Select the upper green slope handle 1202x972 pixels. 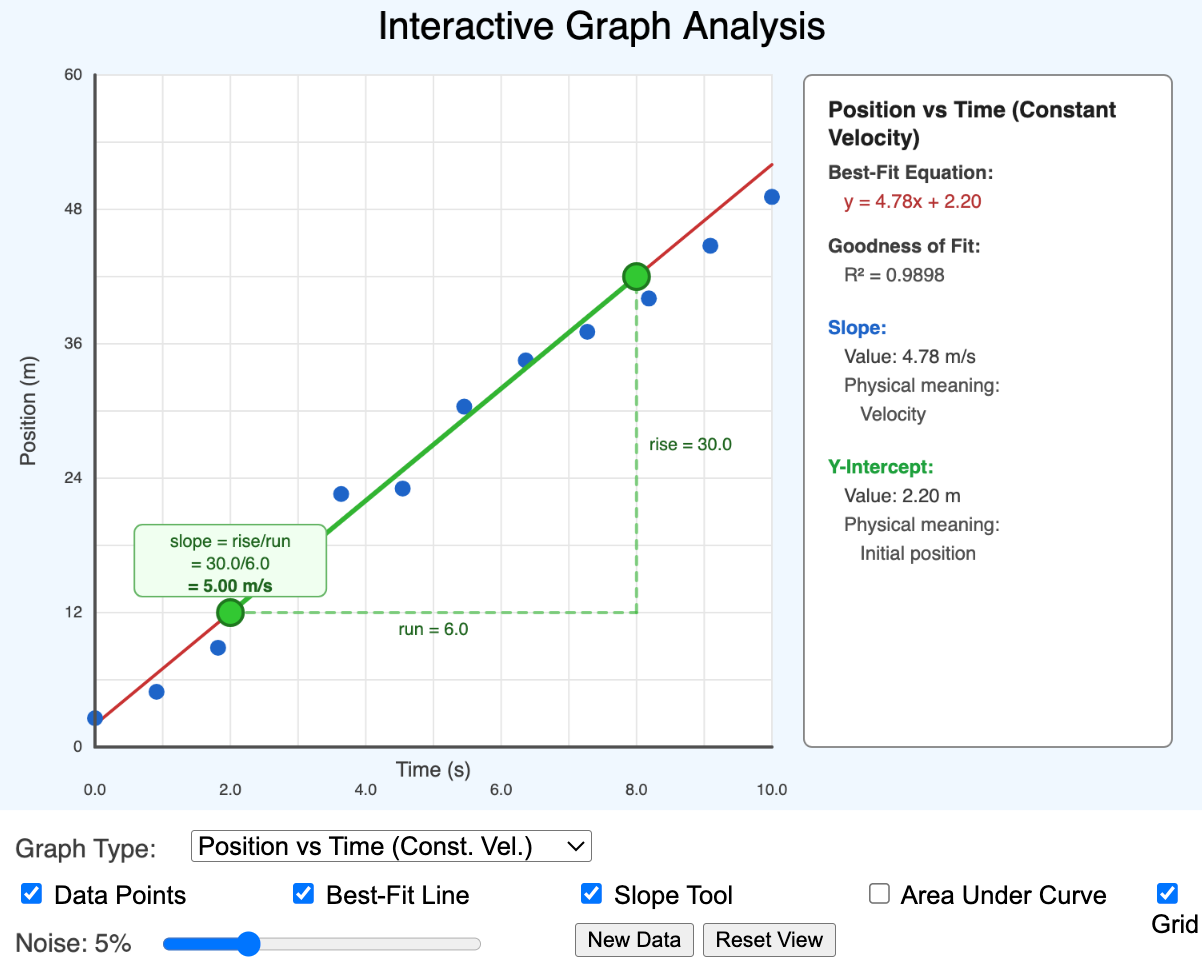click(x=636, y=276)
